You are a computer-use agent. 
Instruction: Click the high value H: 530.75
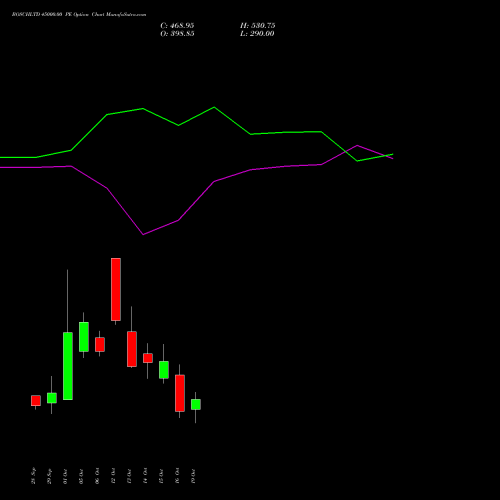(x=257, y=26)
